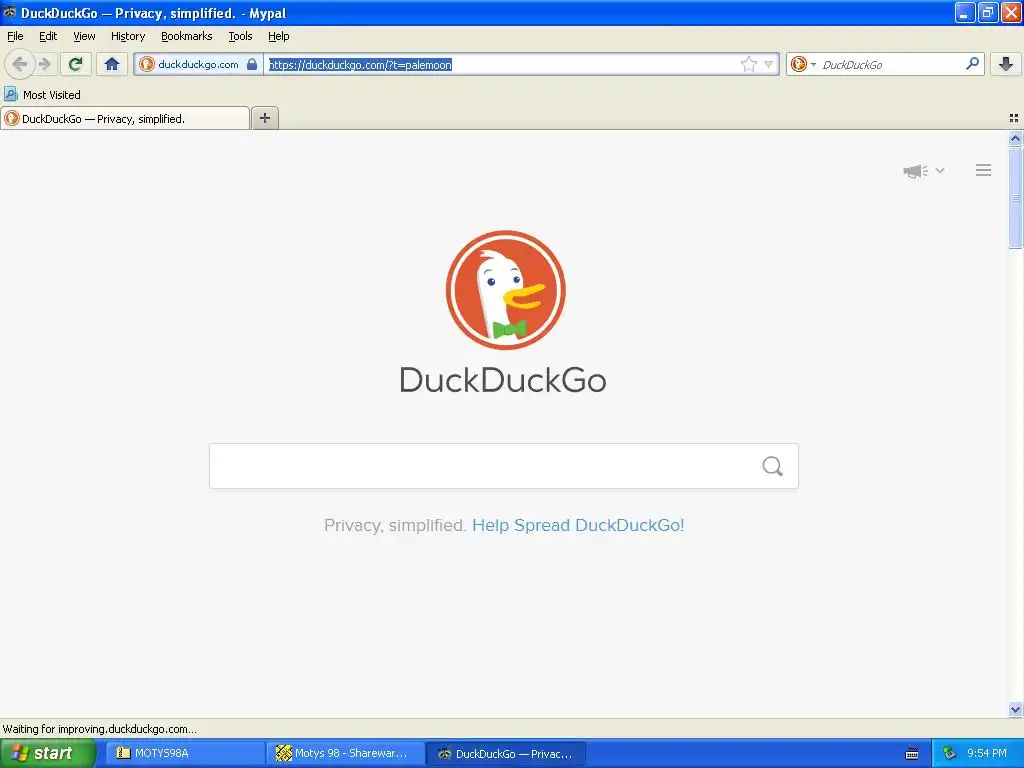This screenshot has width=1024, height=768.
Task: Click the DuckDuckGo duck logo
Action: (505, 289)
